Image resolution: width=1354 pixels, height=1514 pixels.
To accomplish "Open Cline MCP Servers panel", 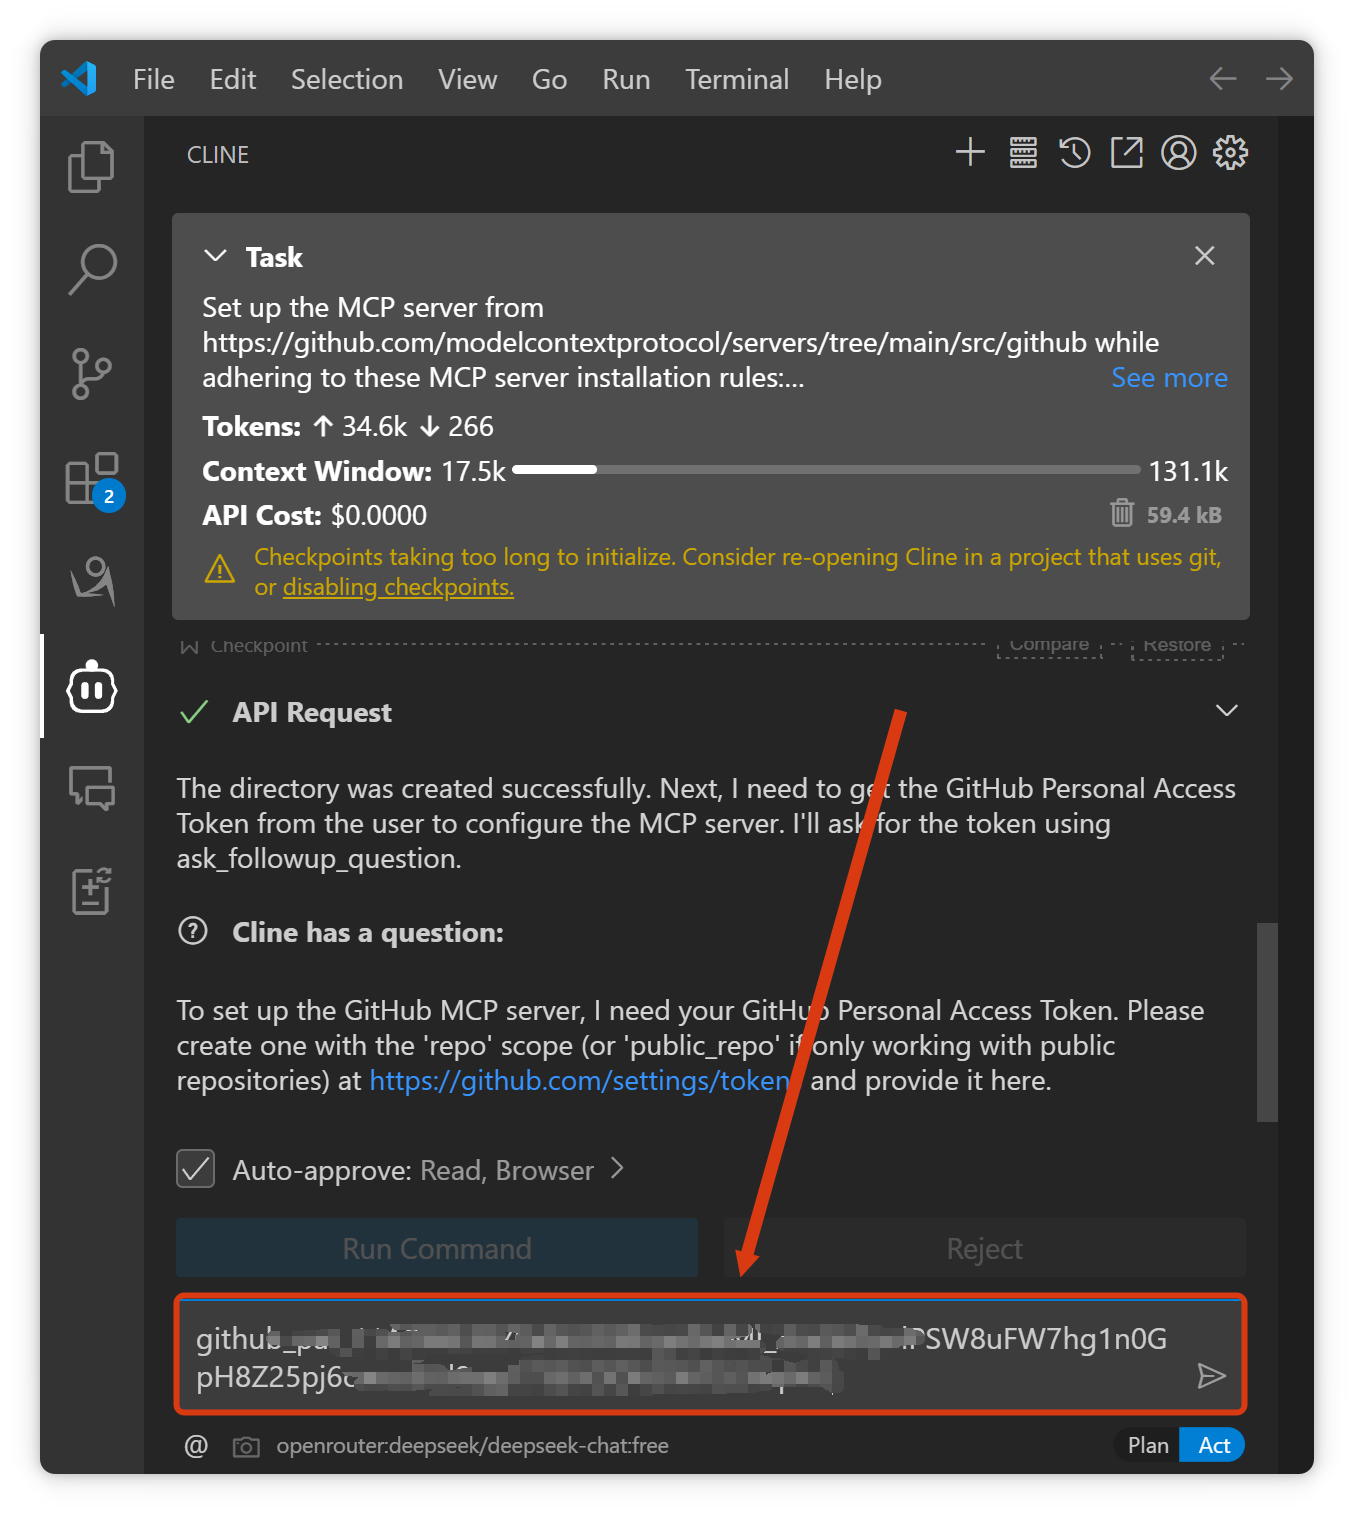I will tap(1023, 153).
